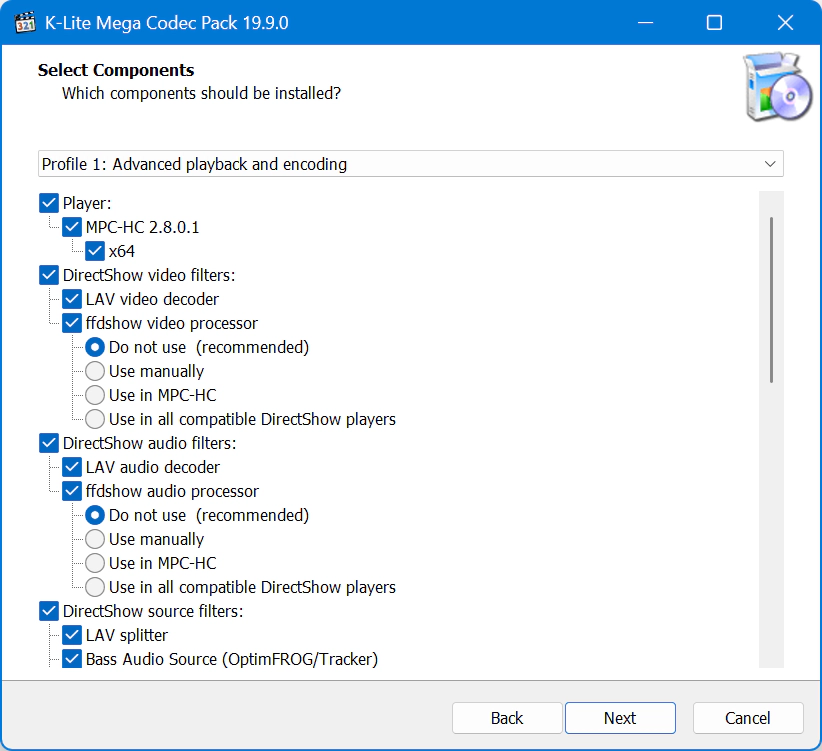Toggle the LAV audio decoder checkbox
Viewport: 822px width, 751px height.
[72, 467]
